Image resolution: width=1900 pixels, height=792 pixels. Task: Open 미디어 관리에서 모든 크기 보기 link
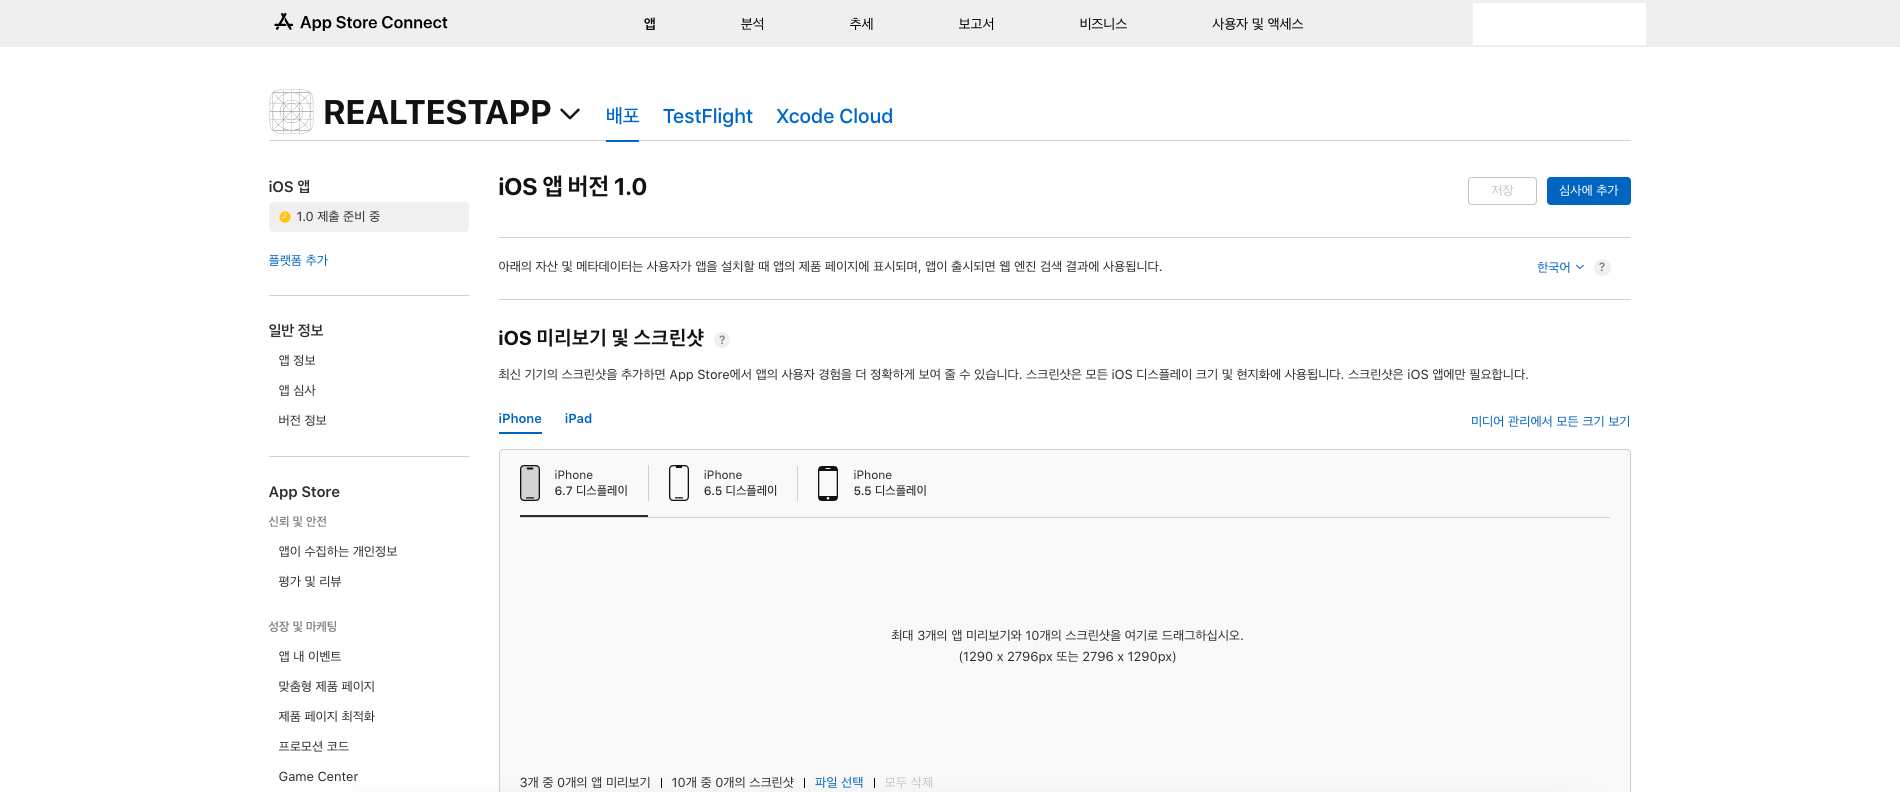pyautogui.click(x=1550, y=421)
